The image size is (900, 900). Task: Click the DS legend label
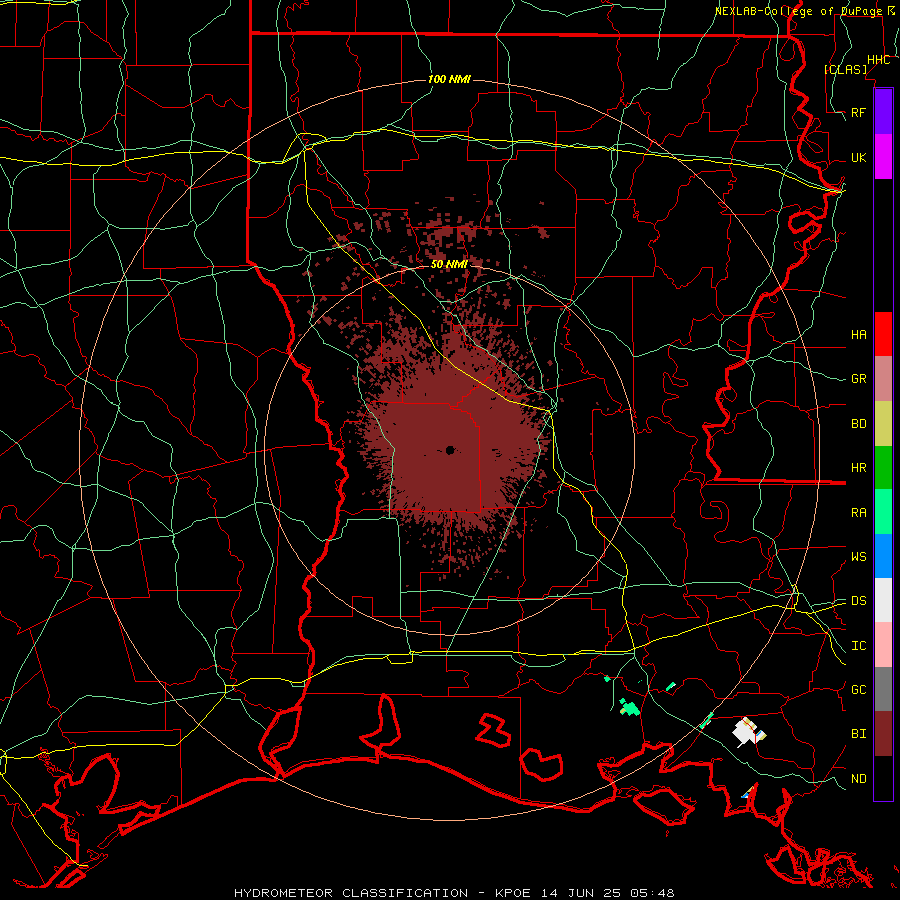pos(858,600)
